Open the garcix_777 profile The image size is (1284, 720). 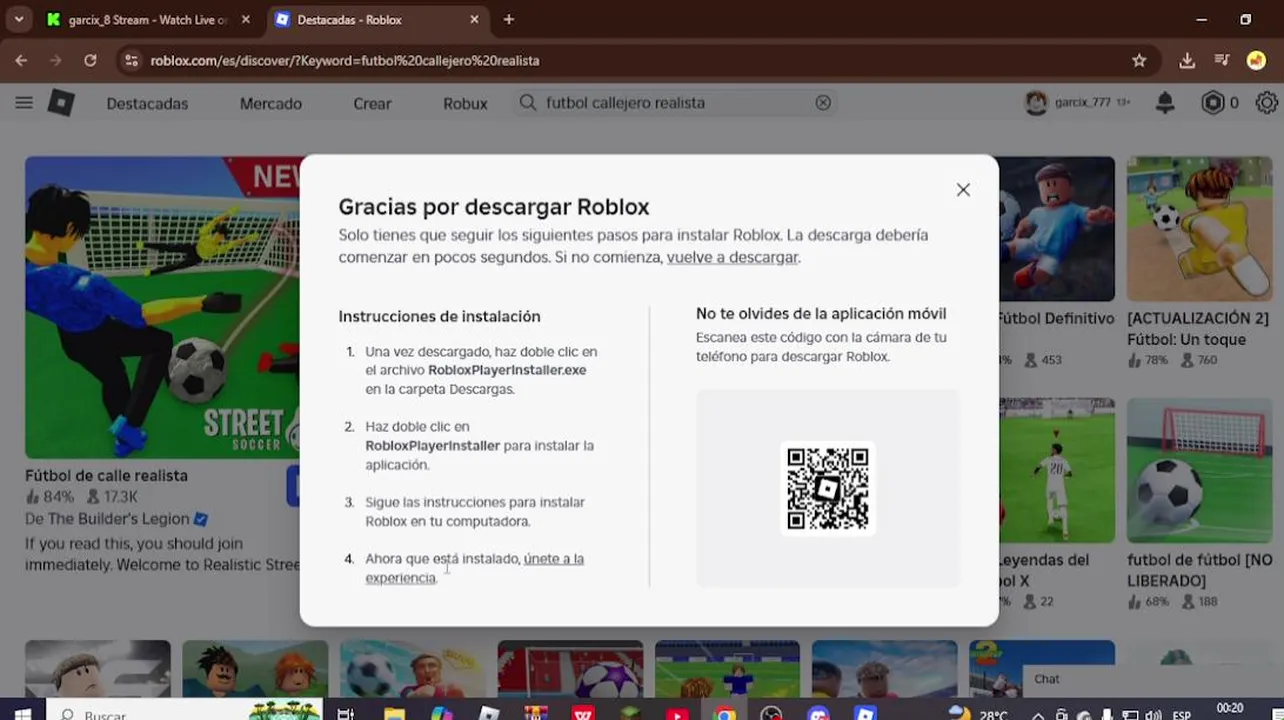click(x=1077, y=103)
